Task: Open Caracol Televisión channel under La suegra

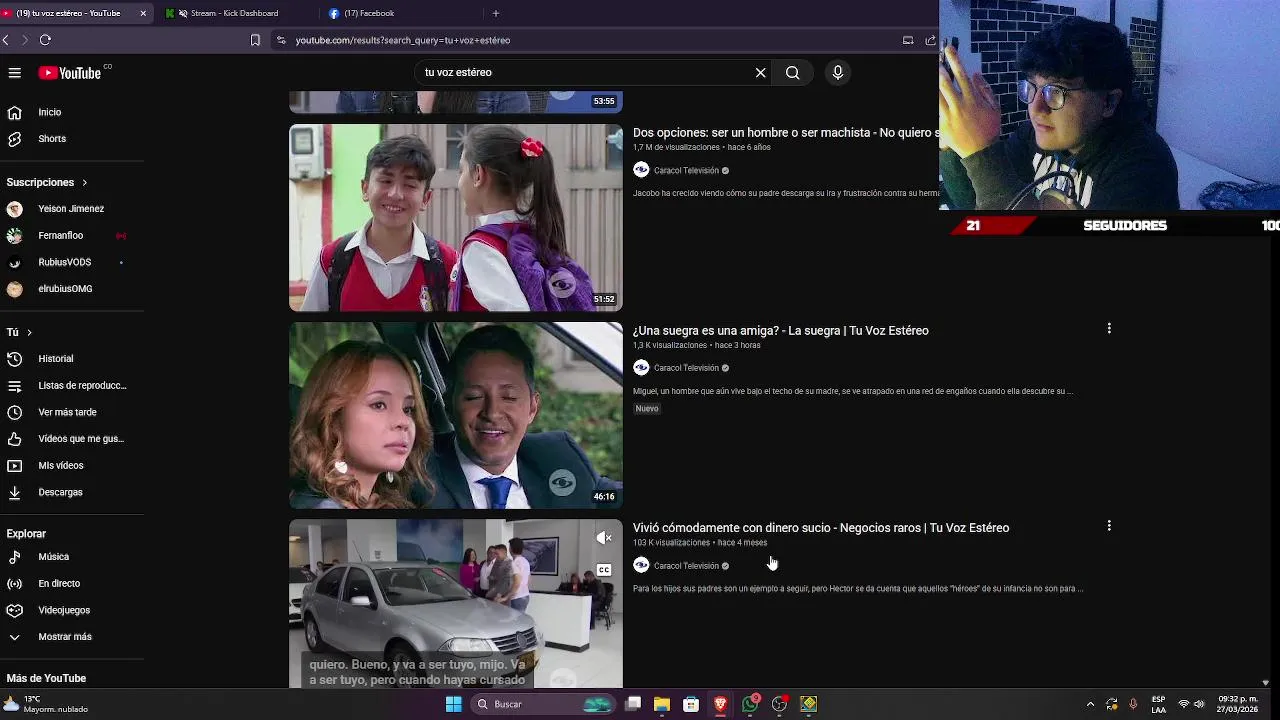Action: click(686, 368)
